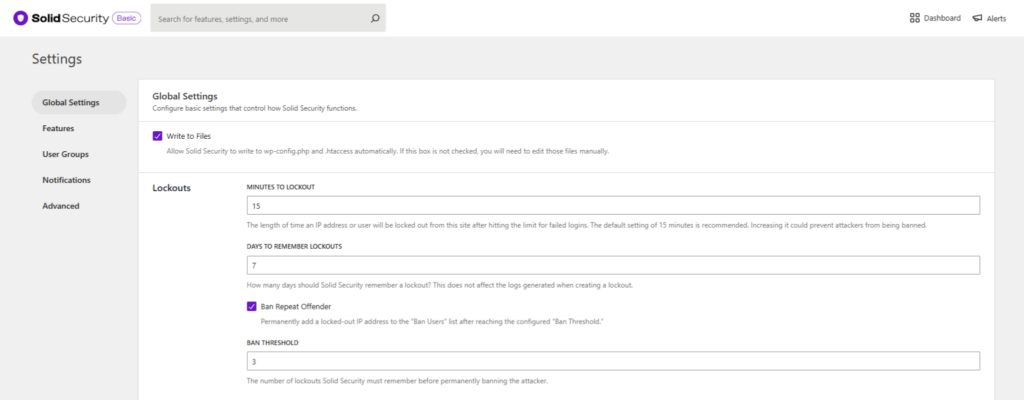This screenshot has height=400, width=1024.
Task: Click the Days to Remember Lockouts field
Action: coord(612,265)
